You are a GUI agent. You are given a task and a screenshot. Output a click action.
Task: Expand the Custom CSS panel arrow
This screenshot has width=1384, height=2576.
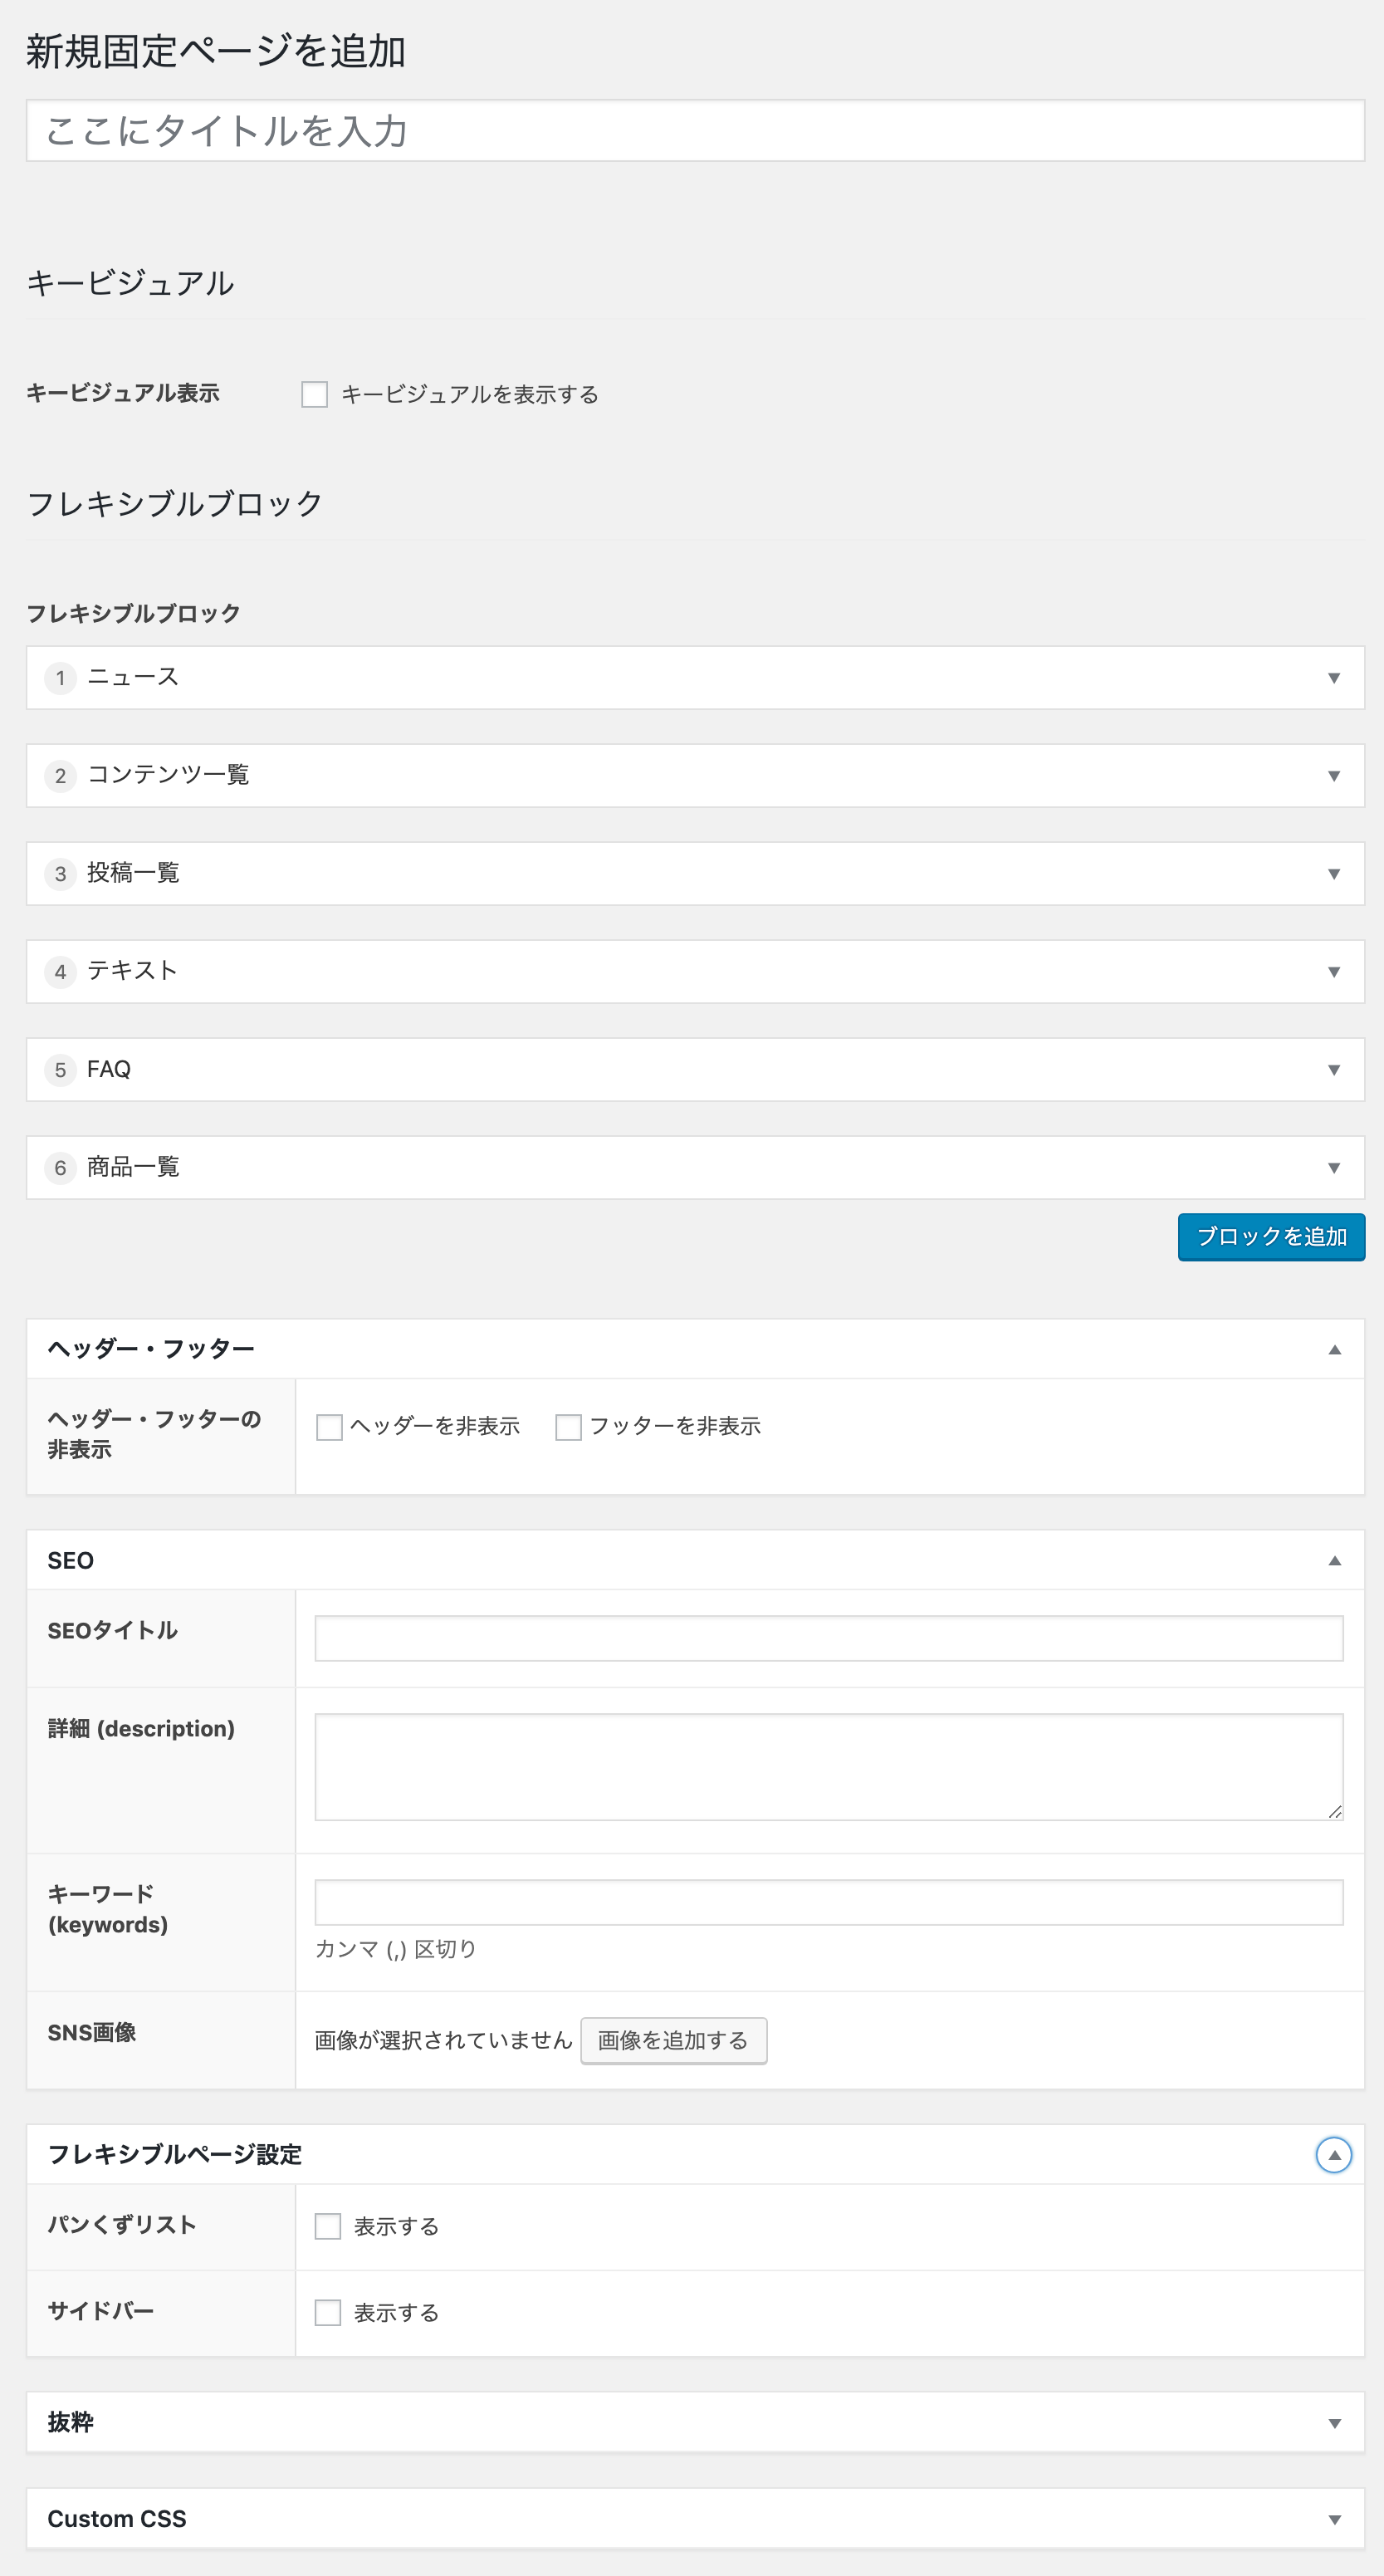point(1333,2520)
